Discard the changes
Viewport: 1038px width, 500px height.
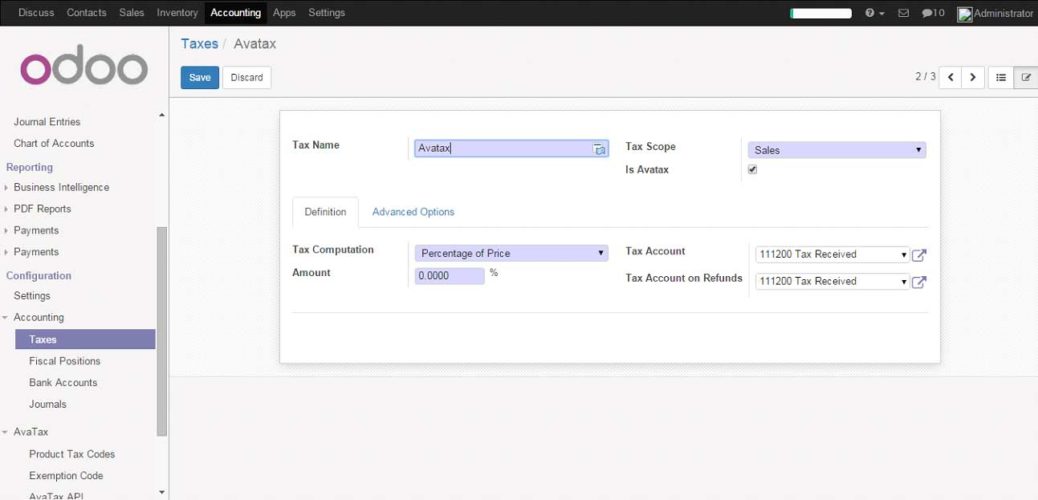tap(247, 77)
